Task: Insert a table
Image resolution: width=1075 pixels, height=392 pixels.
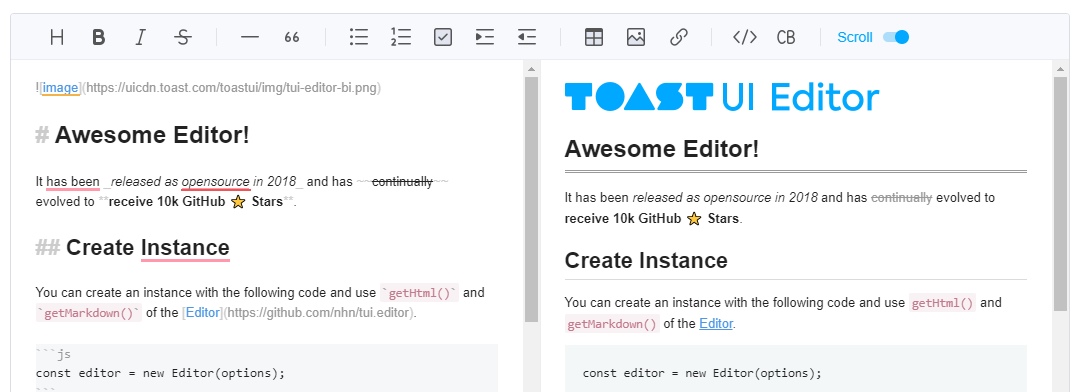Action: [x=594, y=37]
